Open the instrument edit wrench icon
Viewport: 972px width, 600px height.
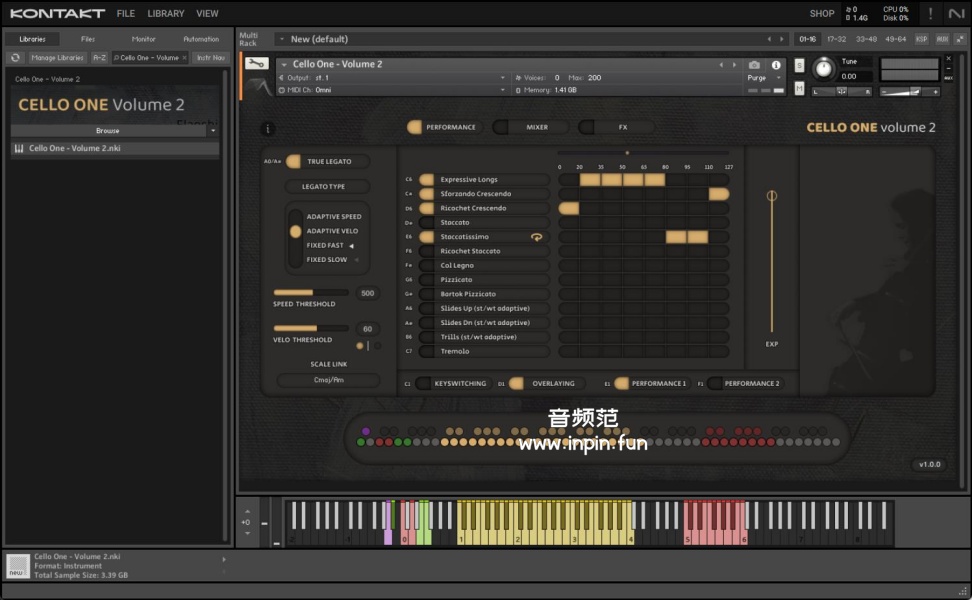(x=256, y=63)
